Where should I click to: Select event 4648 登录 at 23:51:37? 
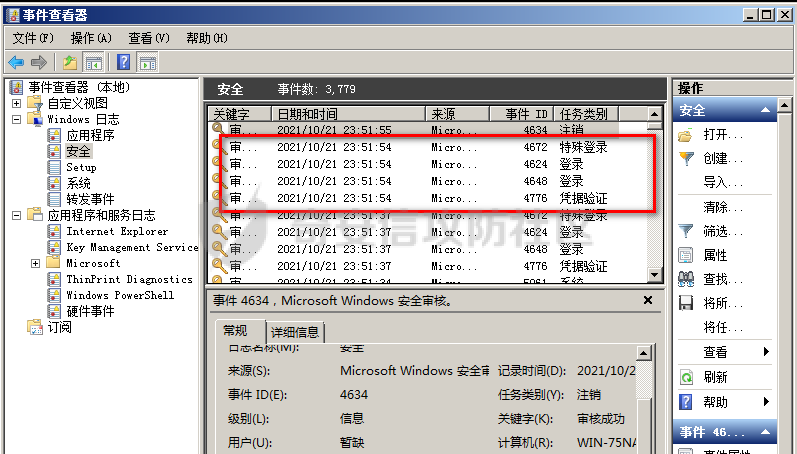[428, 249]
